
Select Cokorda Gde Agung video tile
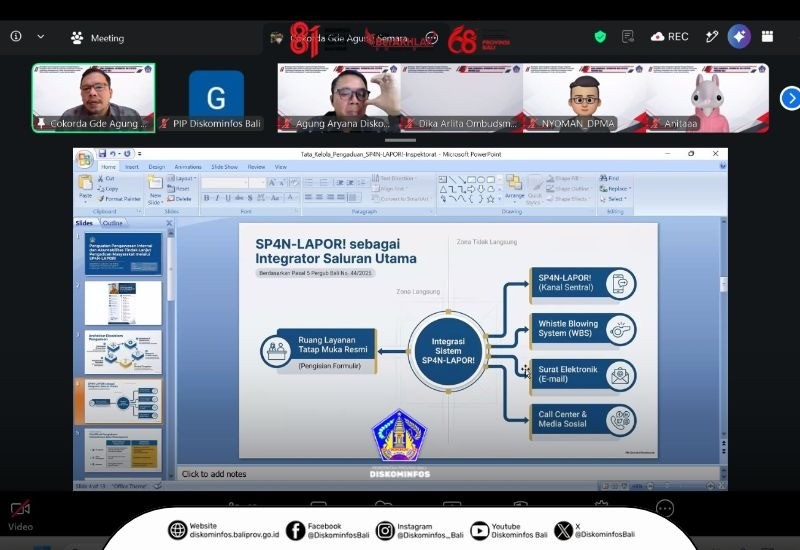pos(94,98)
